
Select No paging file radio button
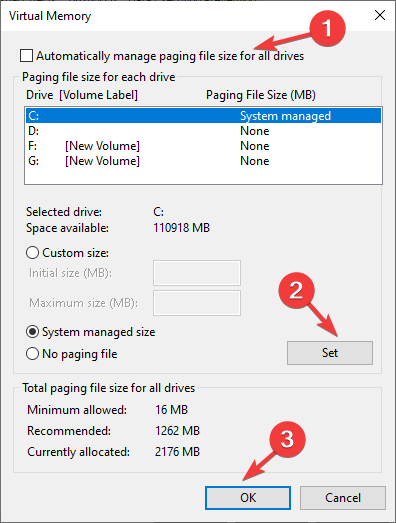(32, 354)
